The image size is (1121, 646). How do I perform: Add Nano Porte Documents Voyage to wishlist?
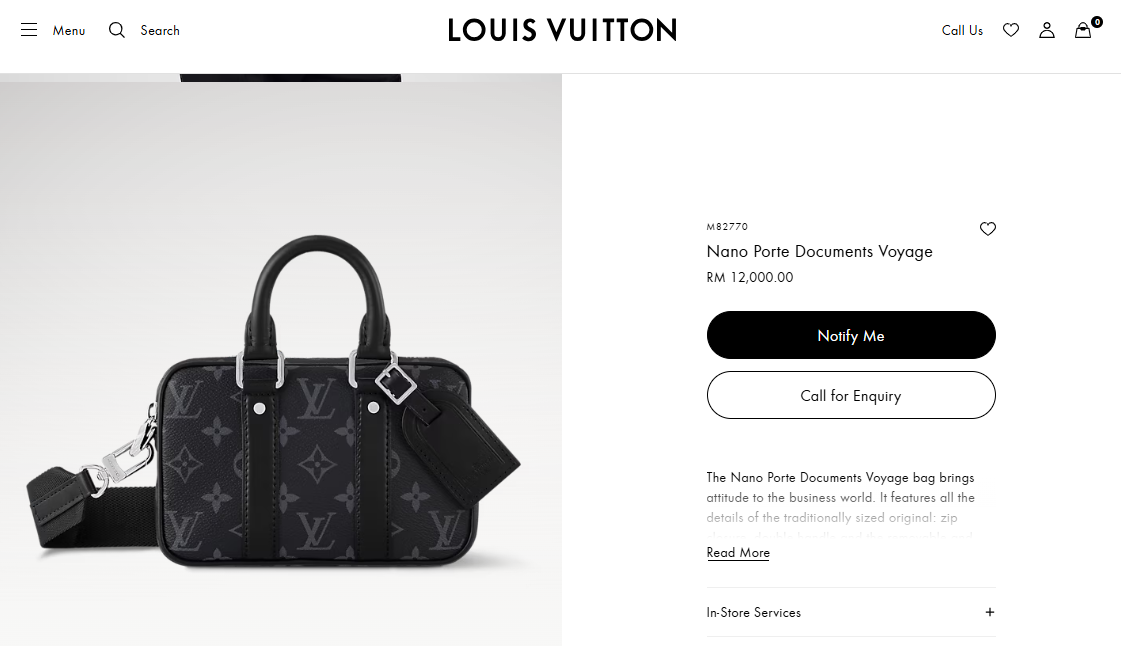tap(988, 229)
